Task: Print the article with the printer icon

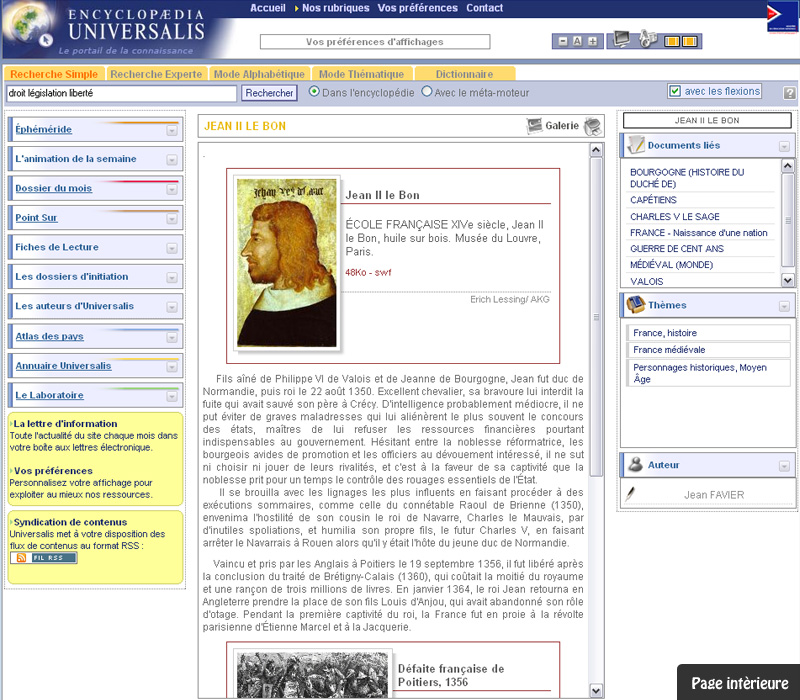Action: [x=593, y=126]
